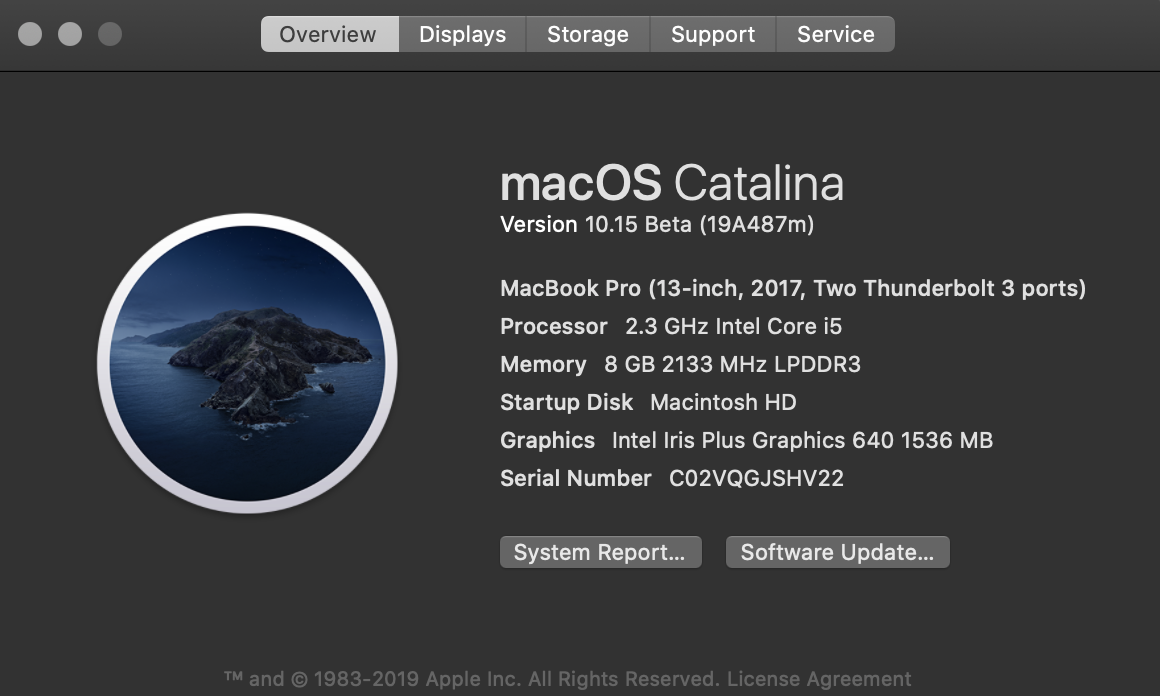Click the MacBook Pro model line
This screenshot has height=696, width=1160.
[x=792, y=288]
